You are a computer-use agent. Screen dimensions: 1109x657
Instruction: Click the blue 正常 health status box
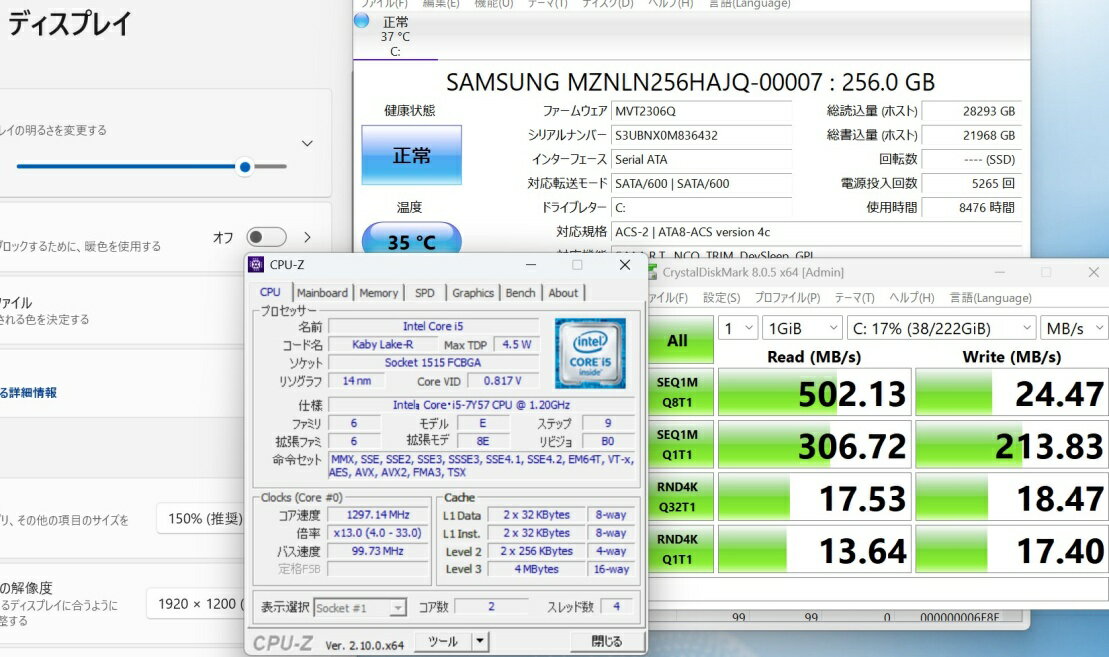(x=411, y=156)
